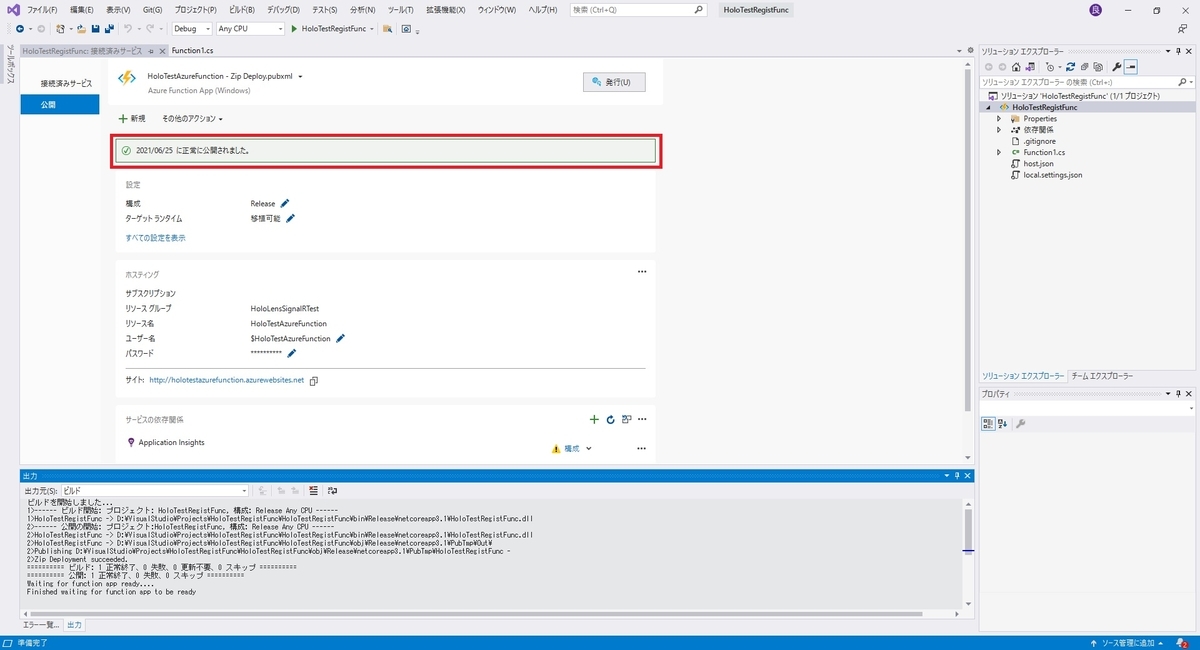The height and width of the screenshot is (650, 1200).
Task: Edit target runtime 移植可能 pencil icon
Action: (291, 218)
